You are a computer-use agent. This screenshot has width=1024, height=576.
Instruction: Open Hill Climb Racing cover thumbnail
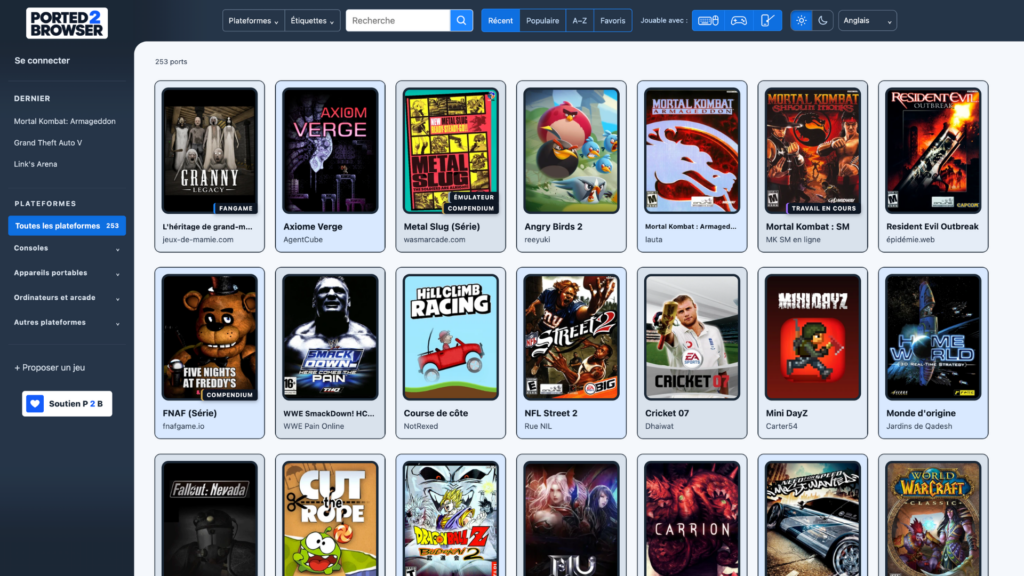pyautogui.click(x=451, y=337)
